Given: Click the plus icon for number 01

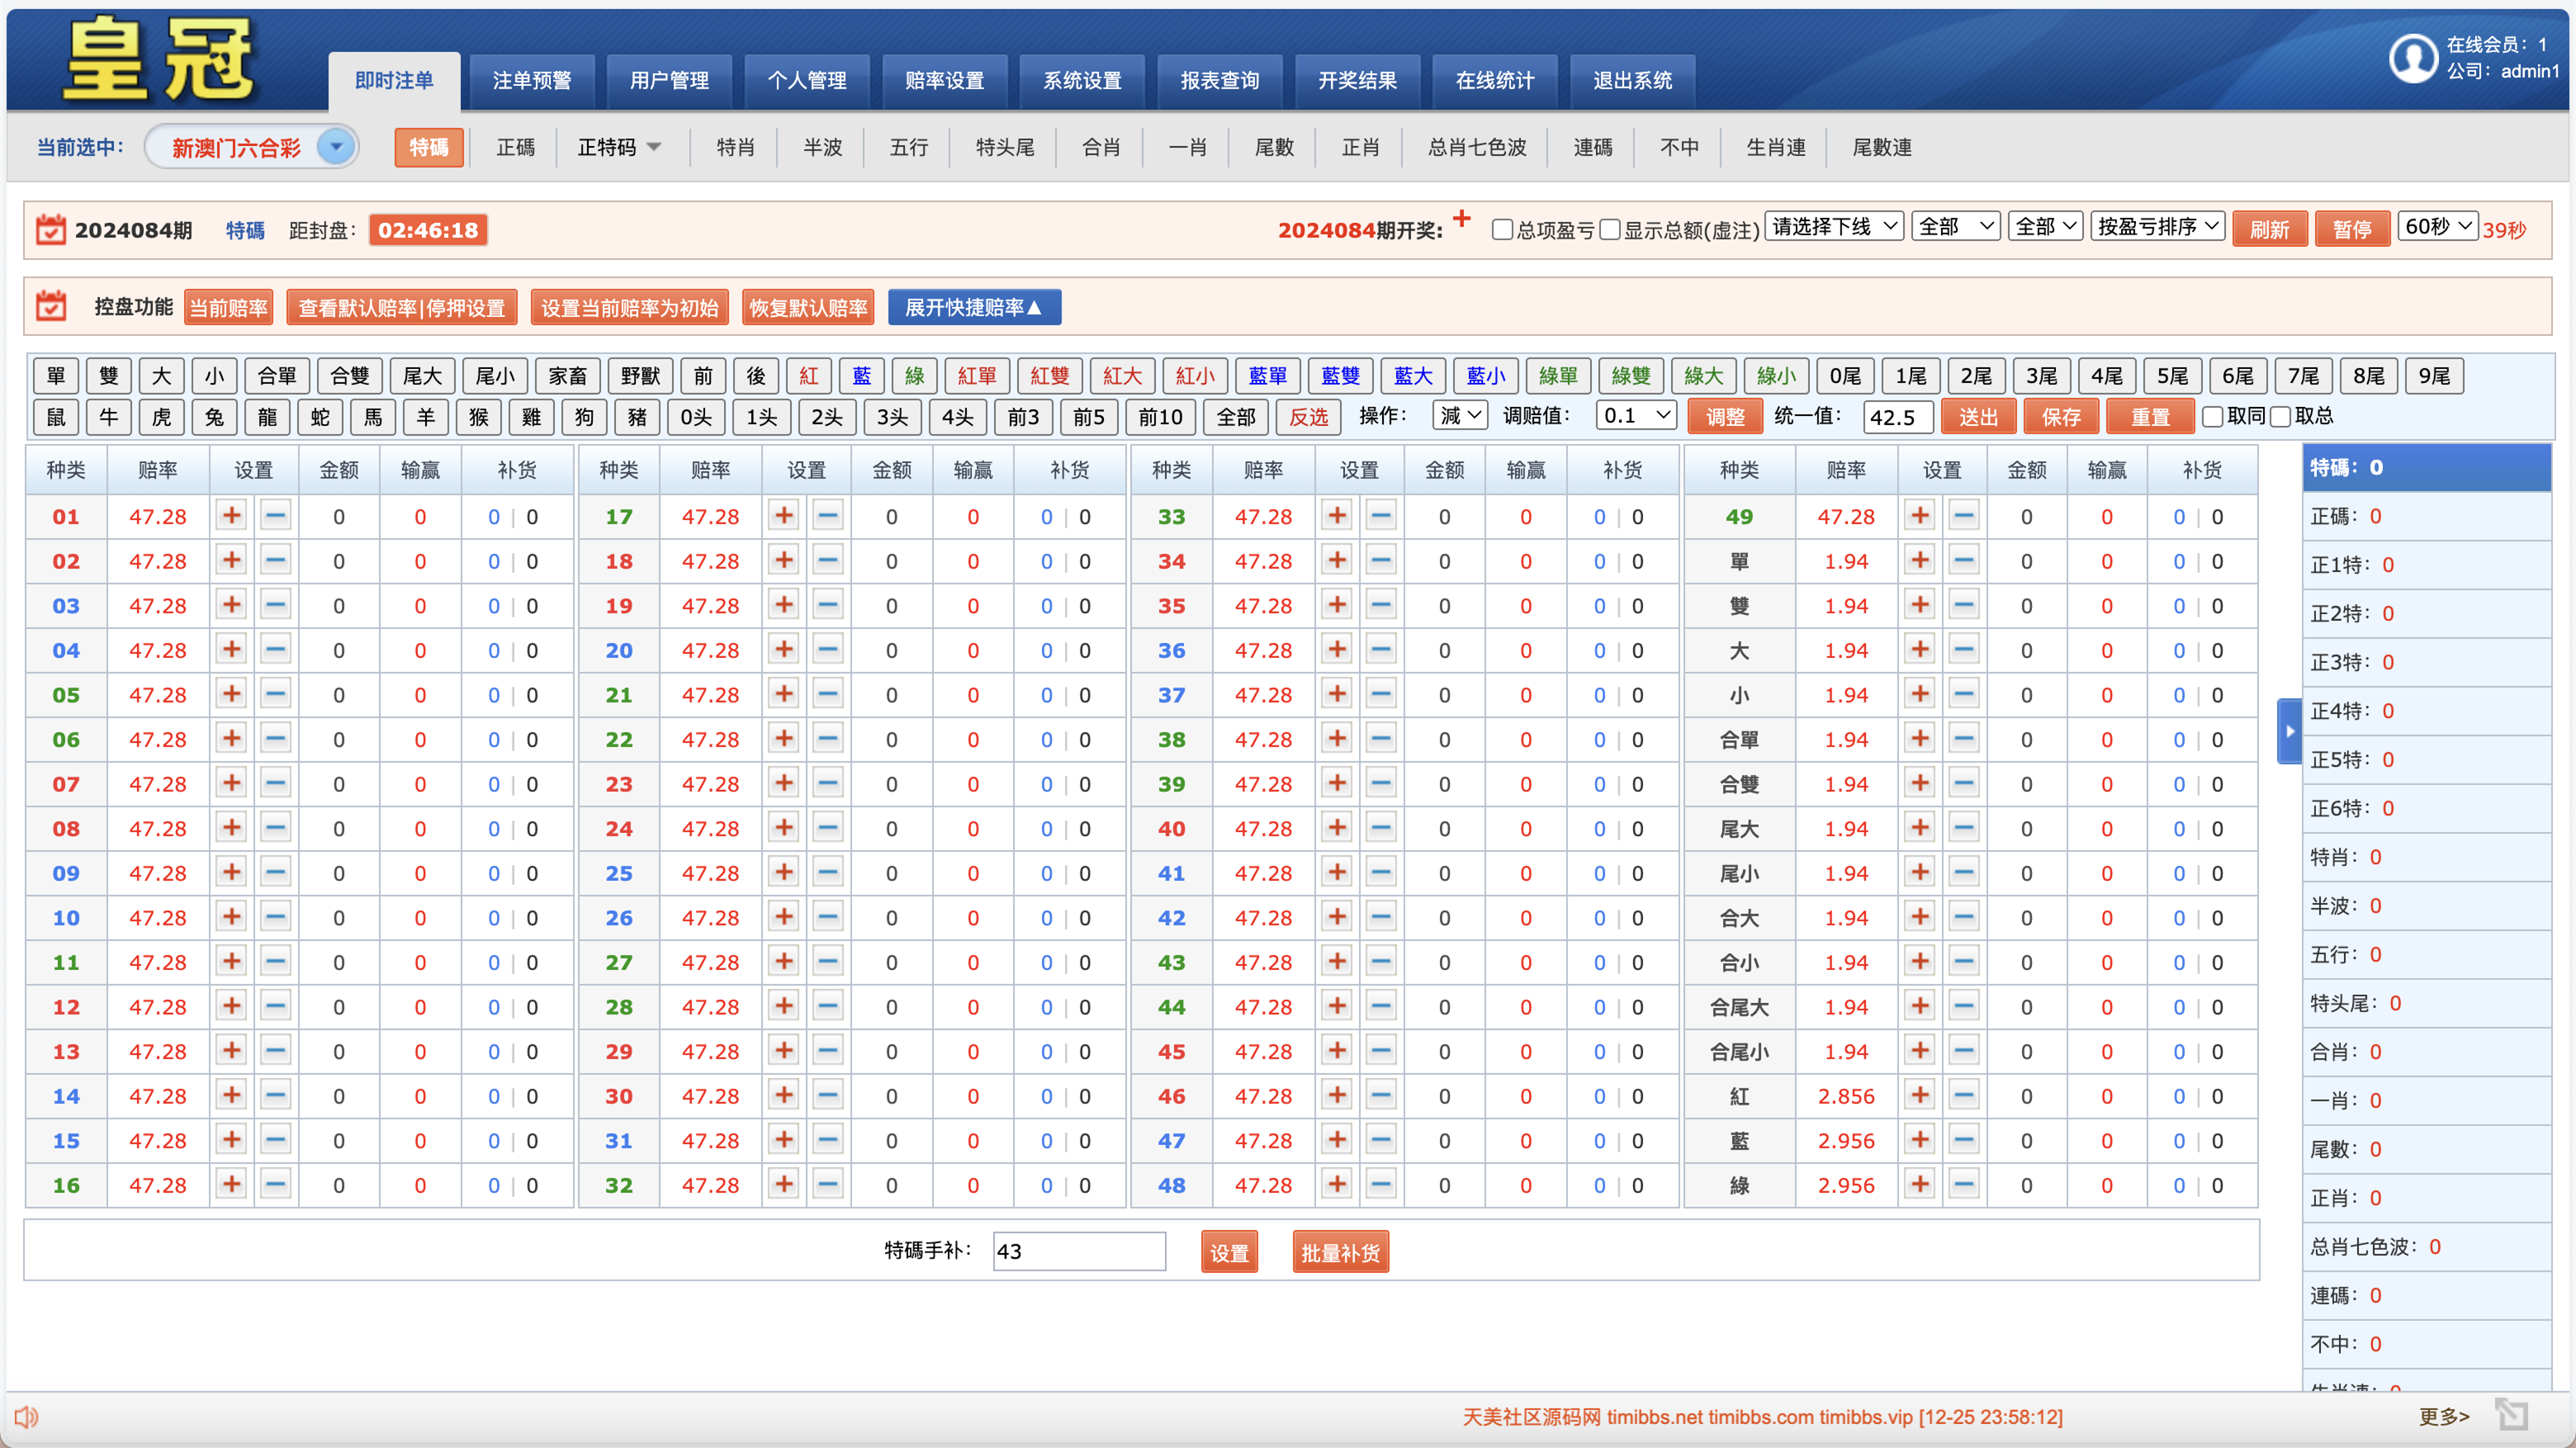Looking at the screenshot, I should point(231,516).
